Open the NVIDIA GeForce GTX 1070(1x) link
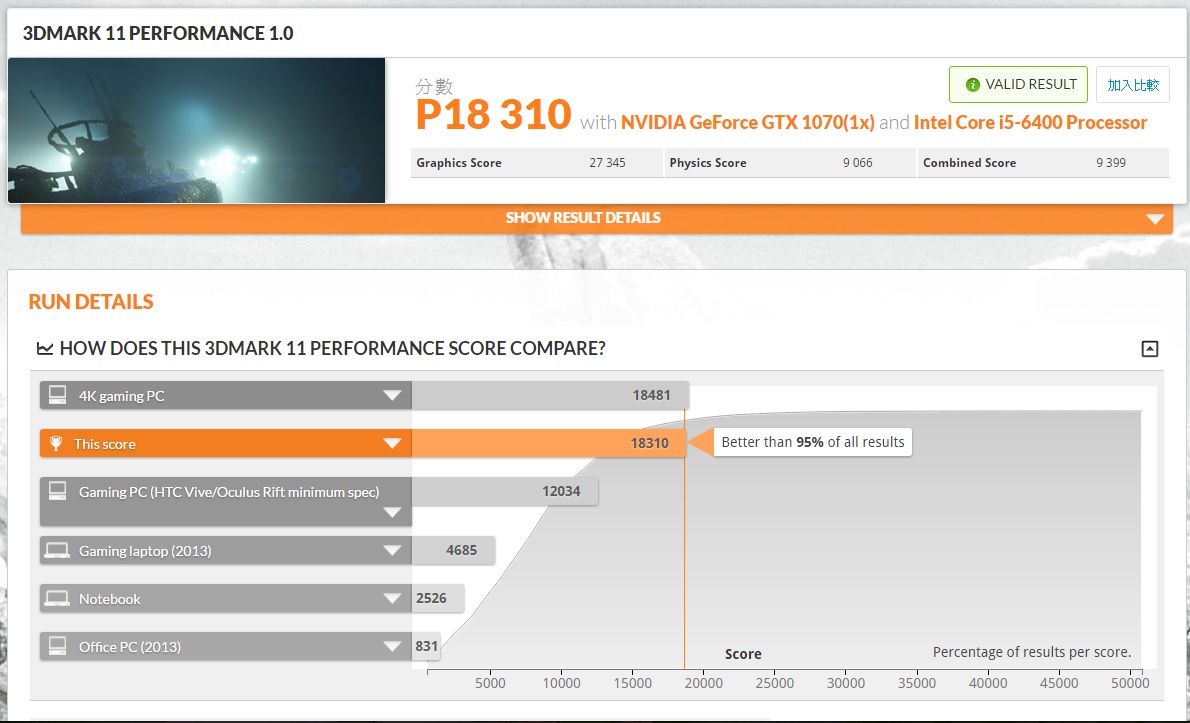1190x723 pixels. 748,122
